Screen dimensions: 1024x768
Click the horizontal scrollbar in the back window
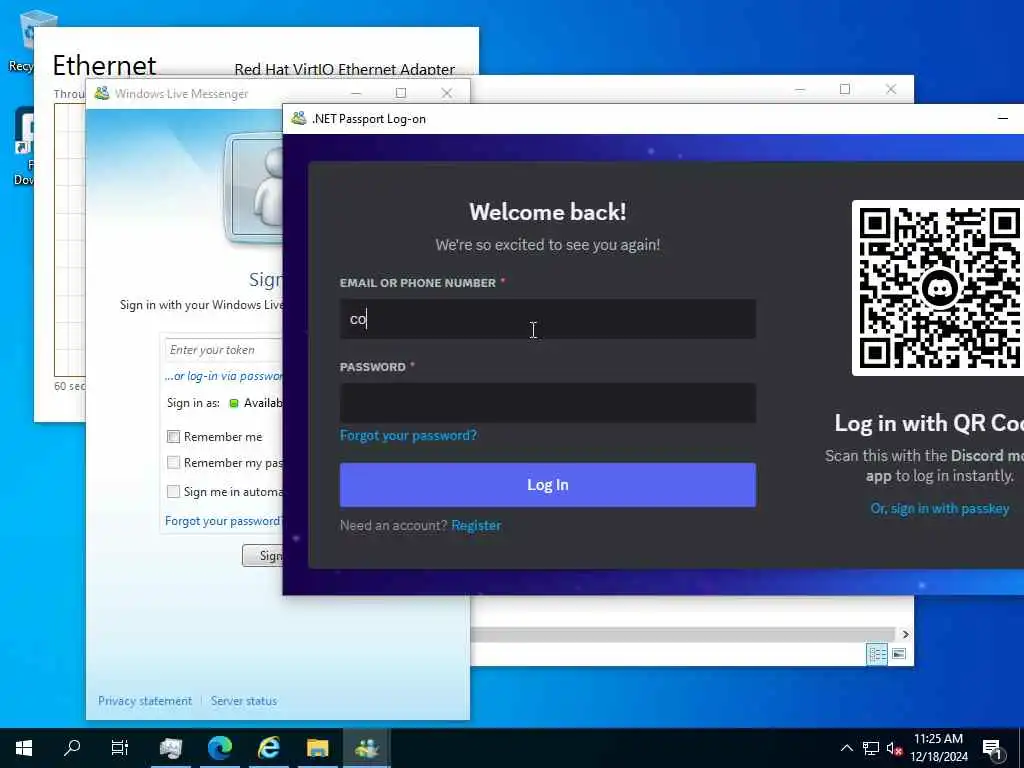683,634
